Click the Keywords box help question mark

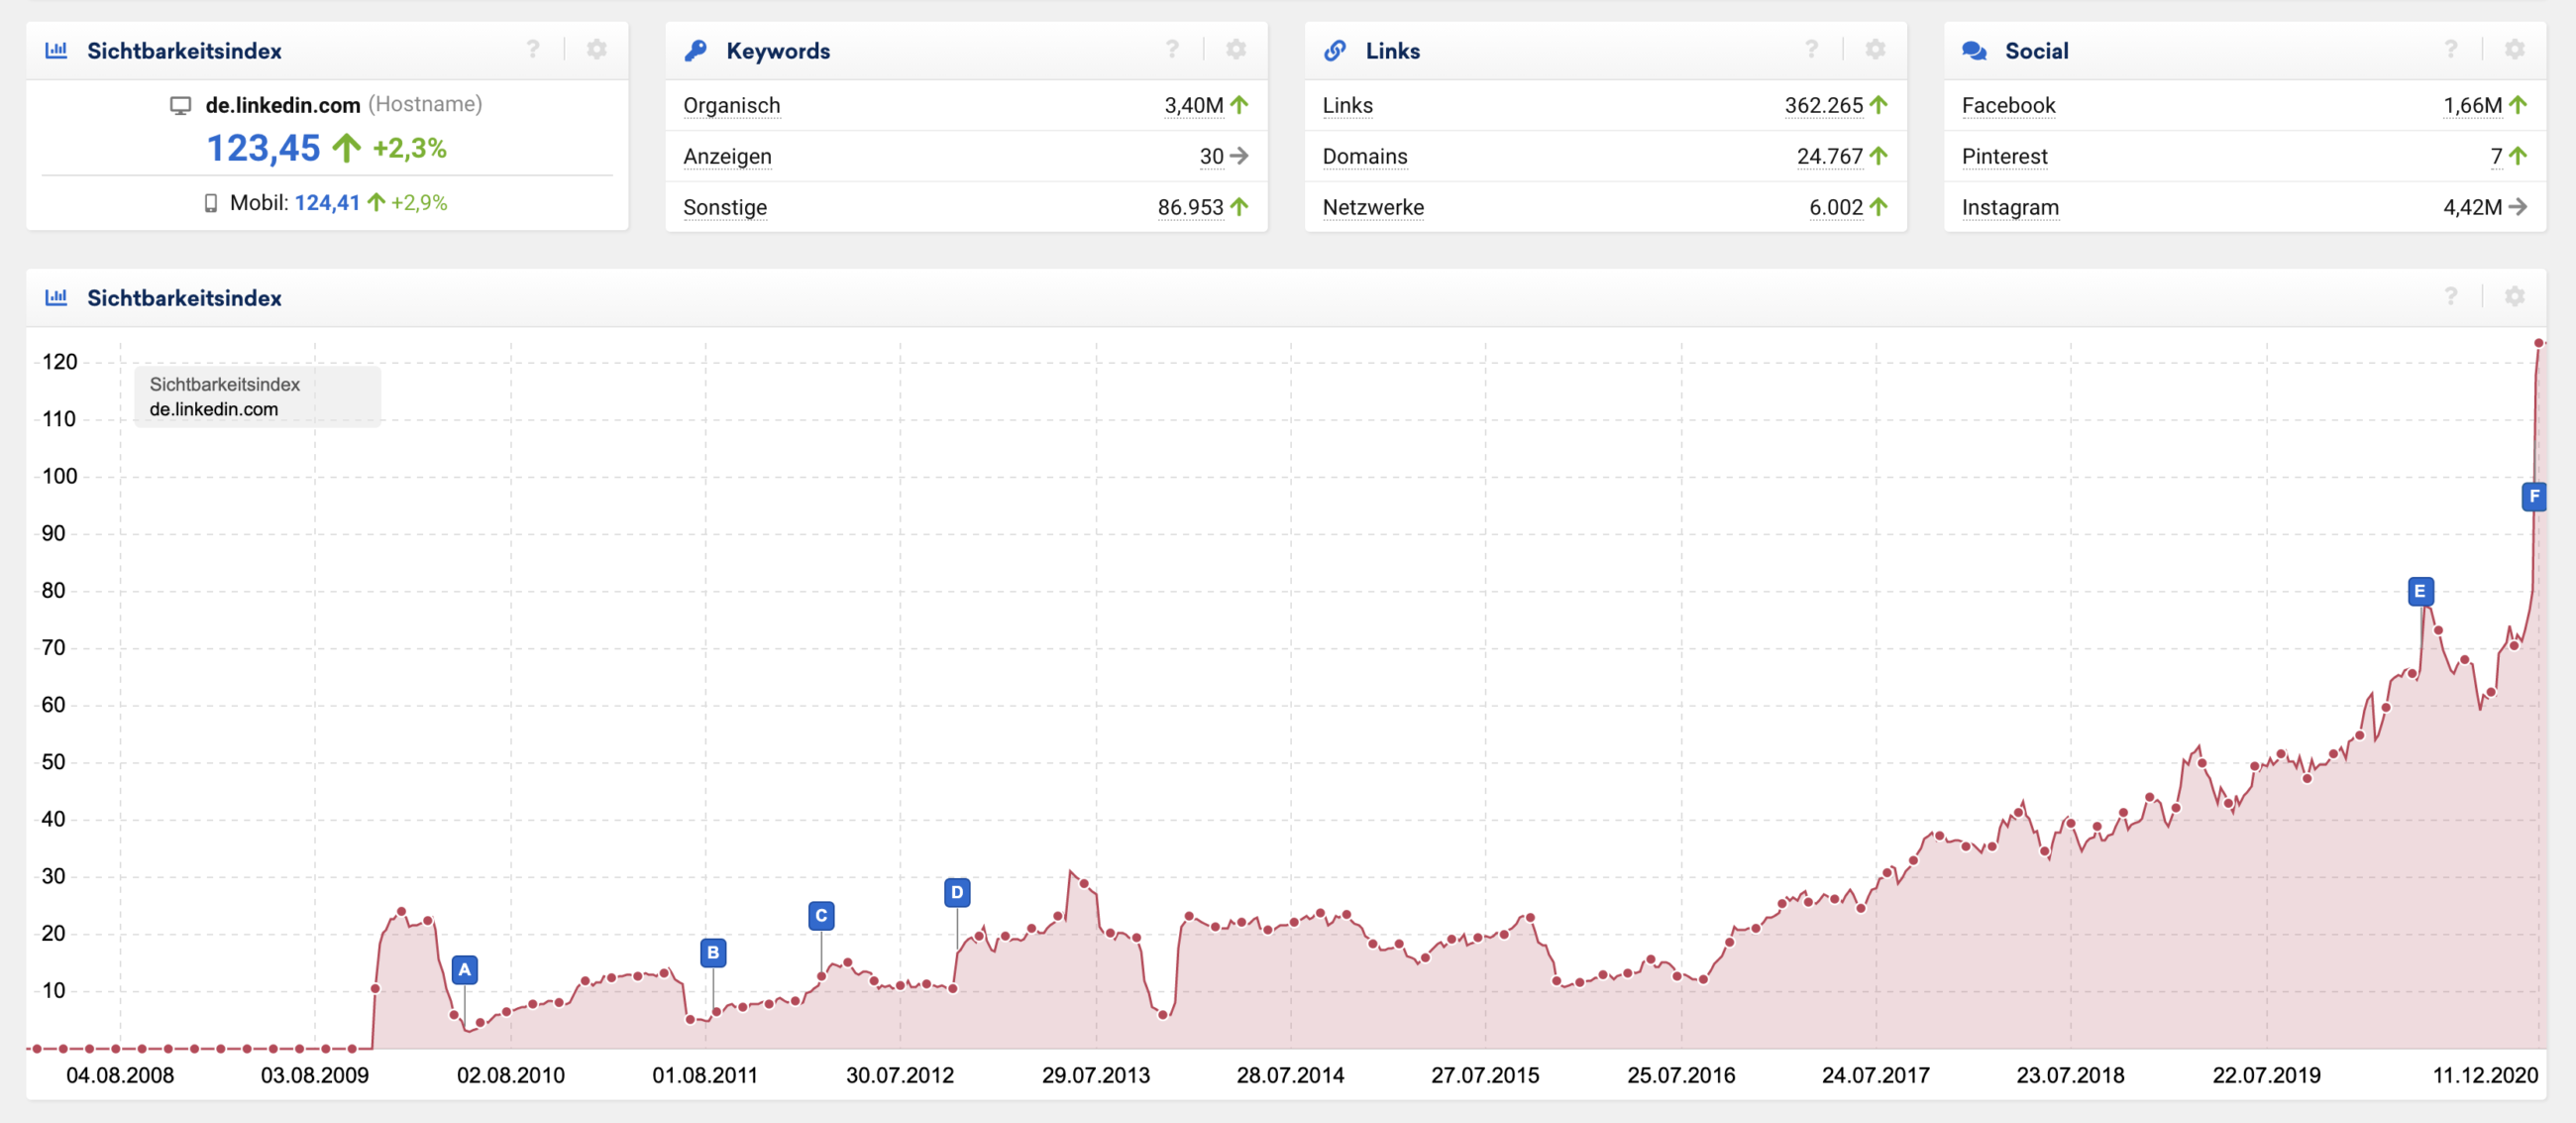[1172, 49]
